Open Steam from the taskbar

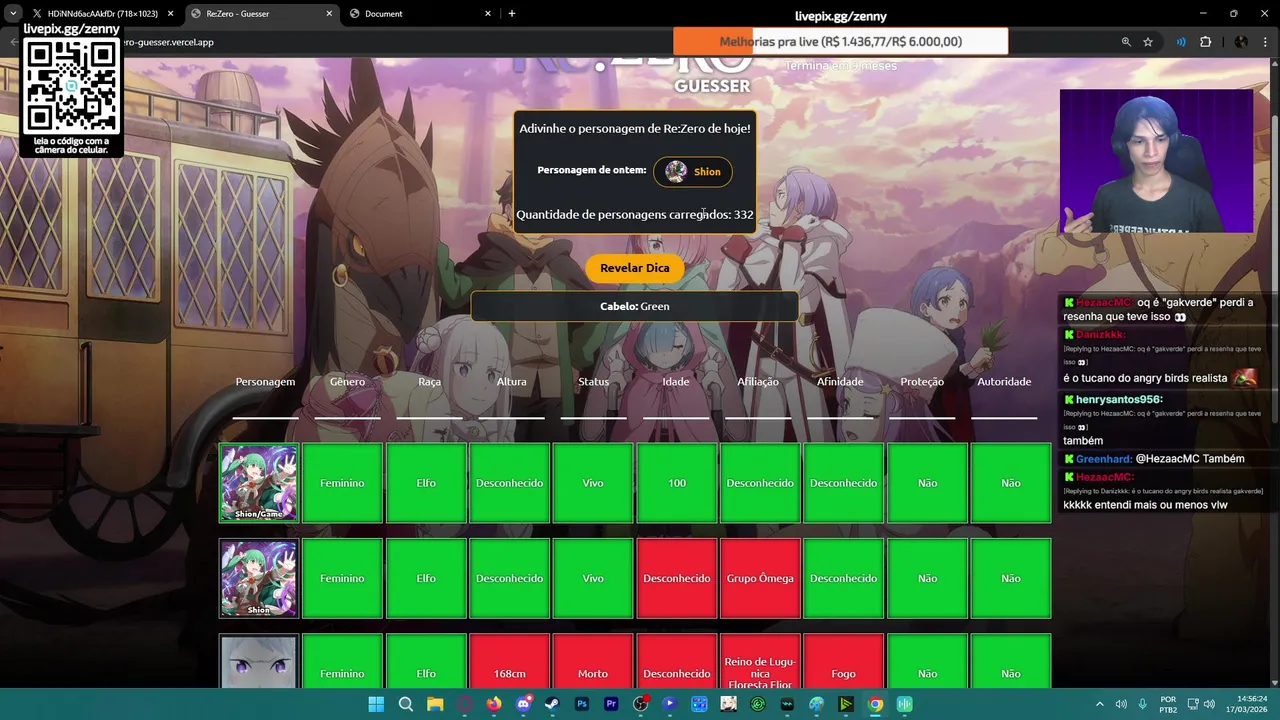click(x=552, y=704)
